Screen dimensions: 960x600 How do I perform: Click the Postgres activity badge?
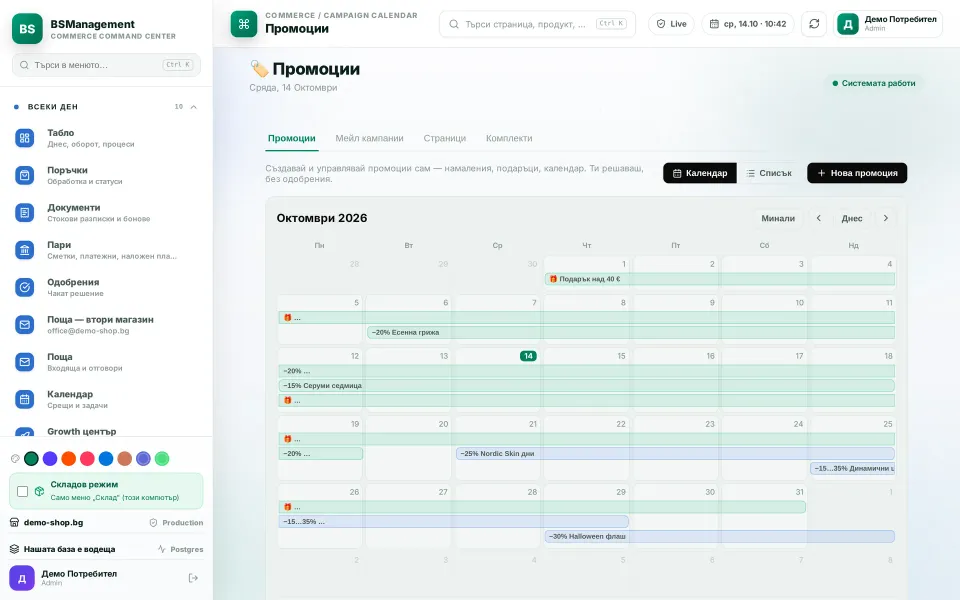point(181,549)
